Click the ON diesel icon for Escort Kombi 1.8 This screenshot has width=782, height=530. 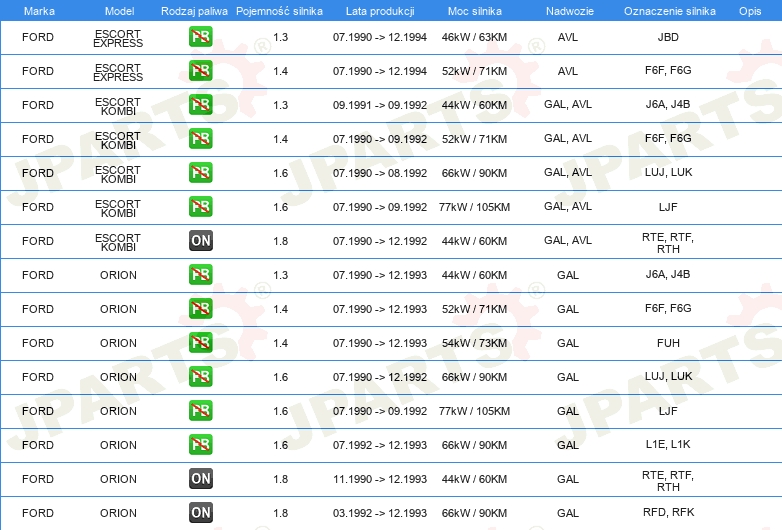pos(200,240)
